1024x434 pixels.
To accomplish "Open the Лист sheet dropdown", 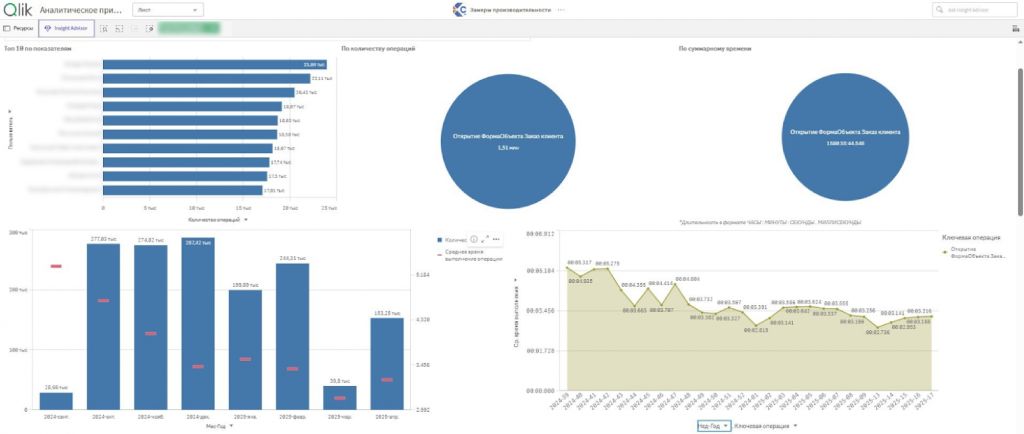I will pyautogui.click(x=167, y=9).
